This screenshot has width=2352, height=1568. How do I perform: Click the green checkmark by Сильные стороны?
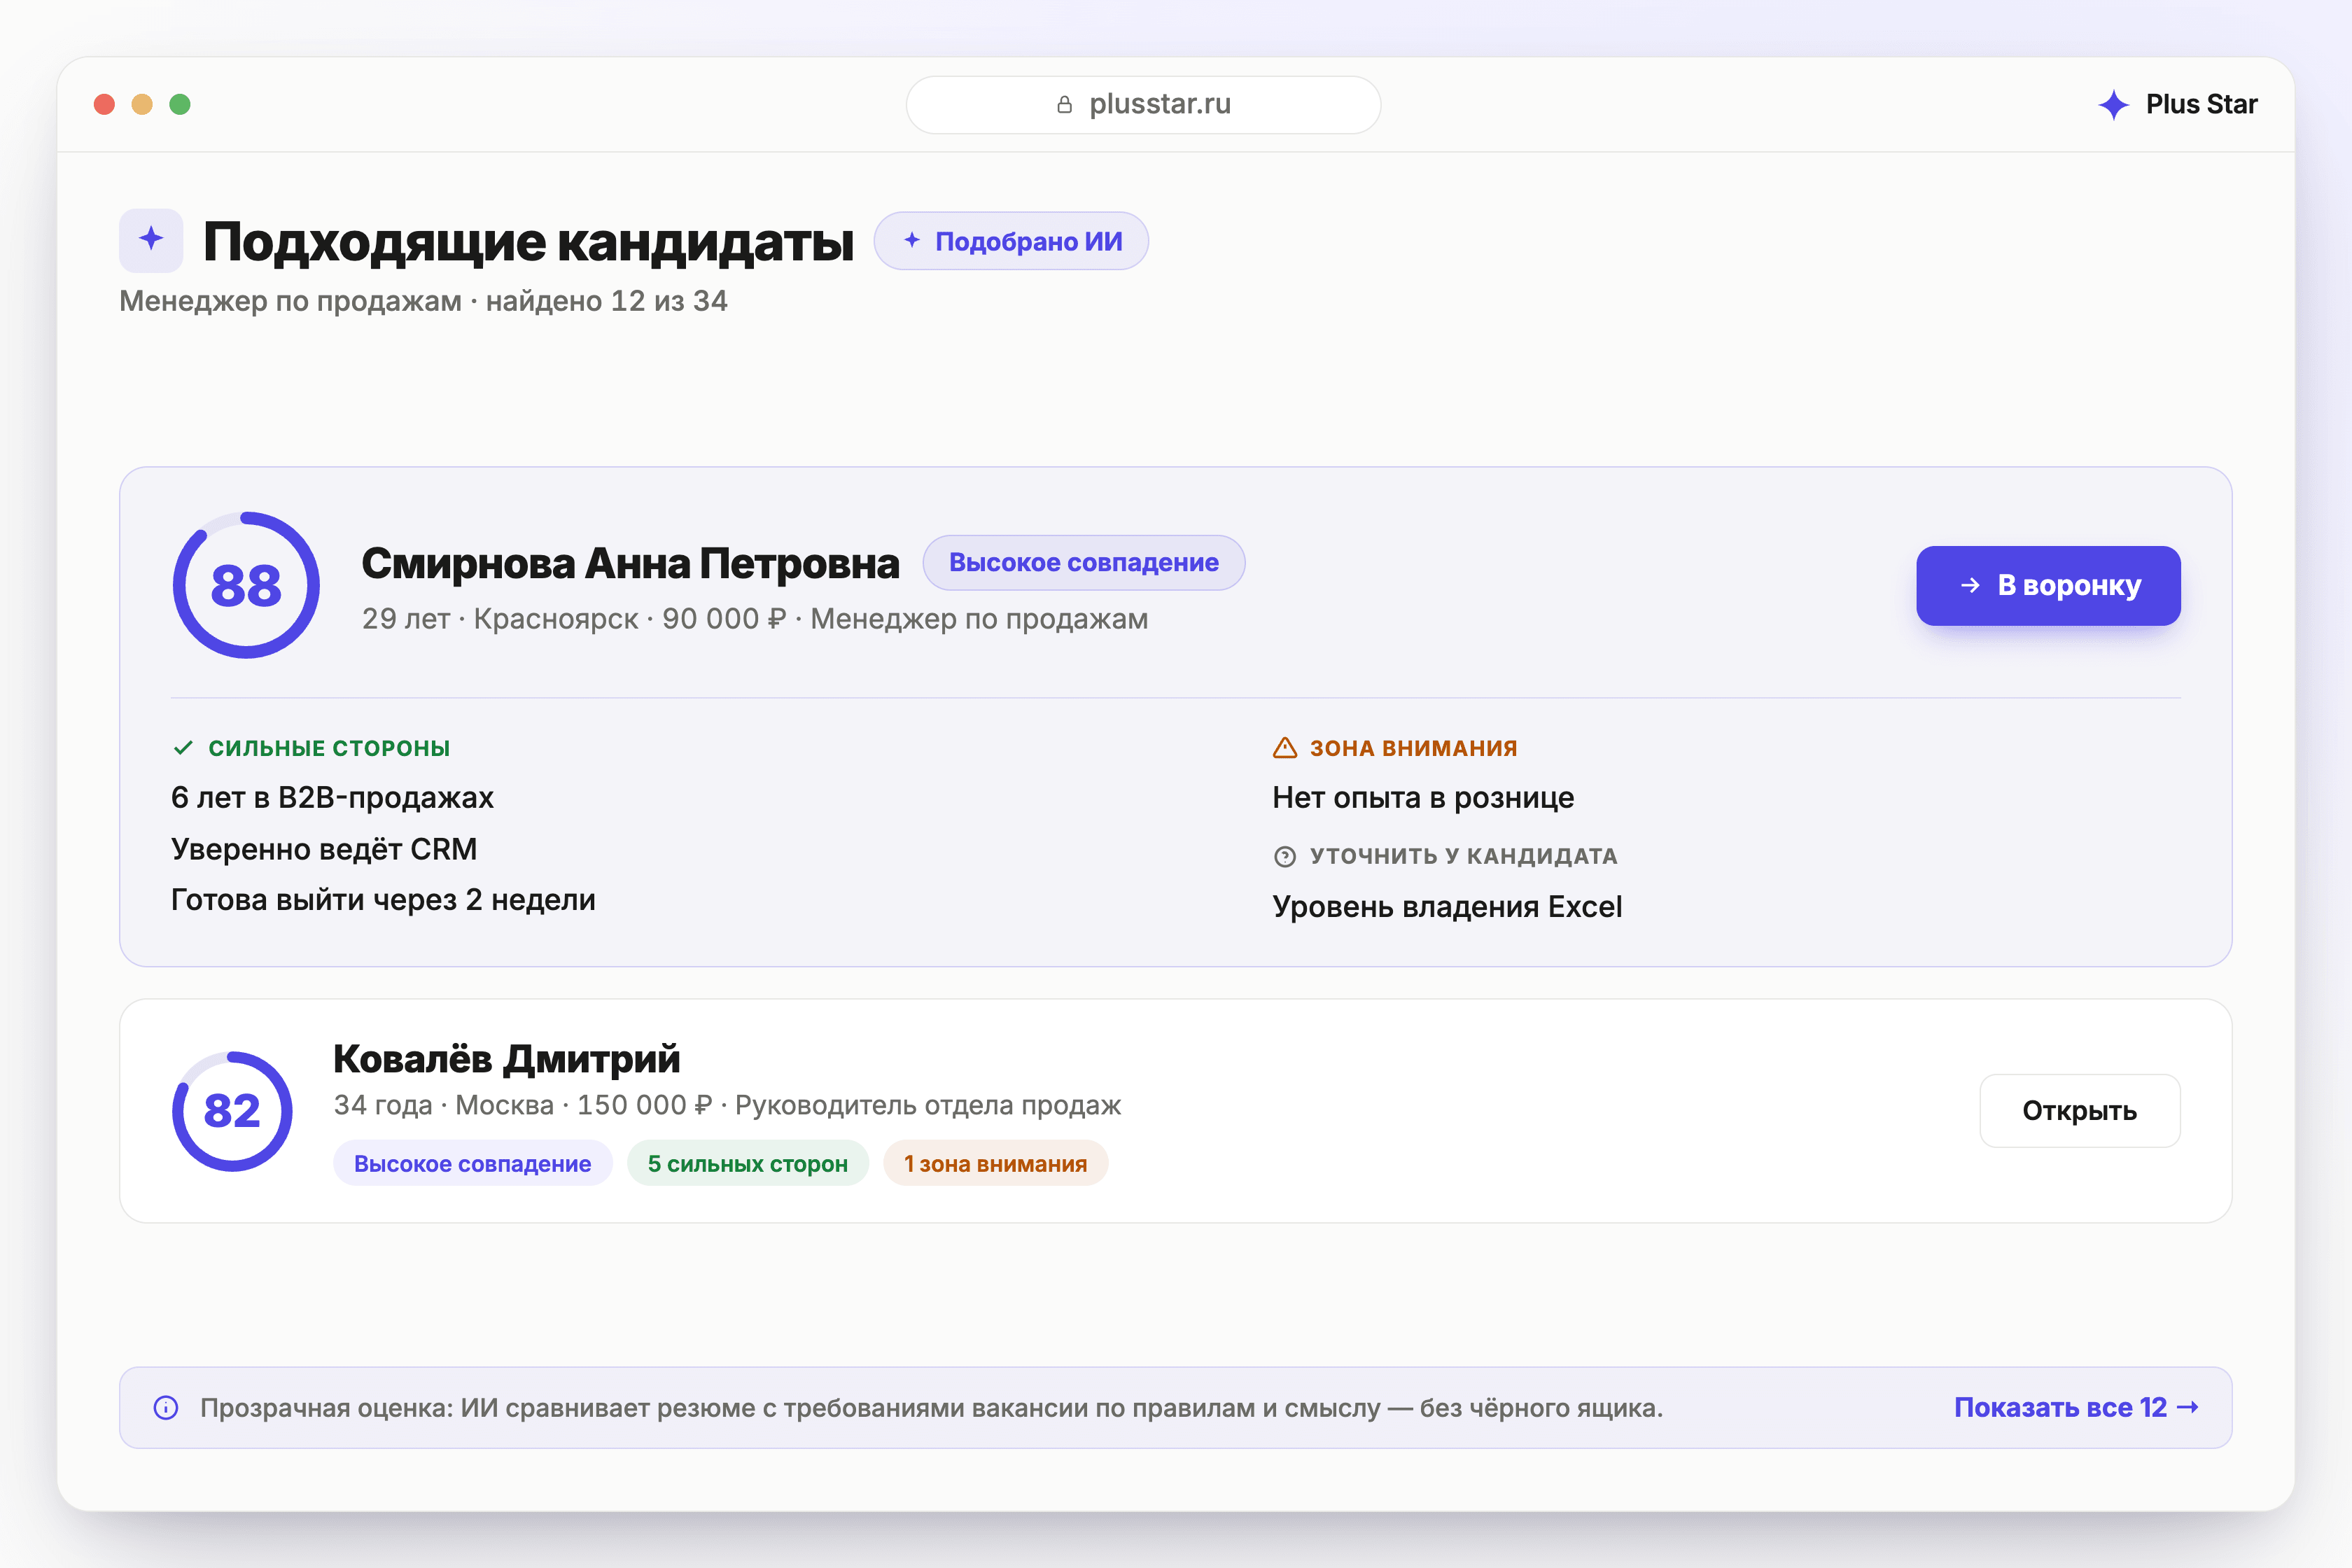(183, 747)
